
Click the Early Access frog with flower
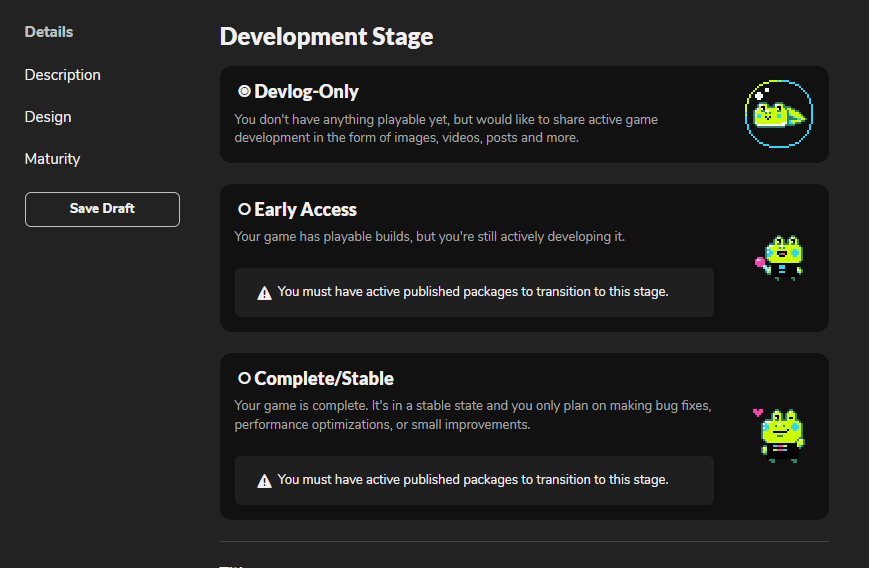tap(781, 257)
